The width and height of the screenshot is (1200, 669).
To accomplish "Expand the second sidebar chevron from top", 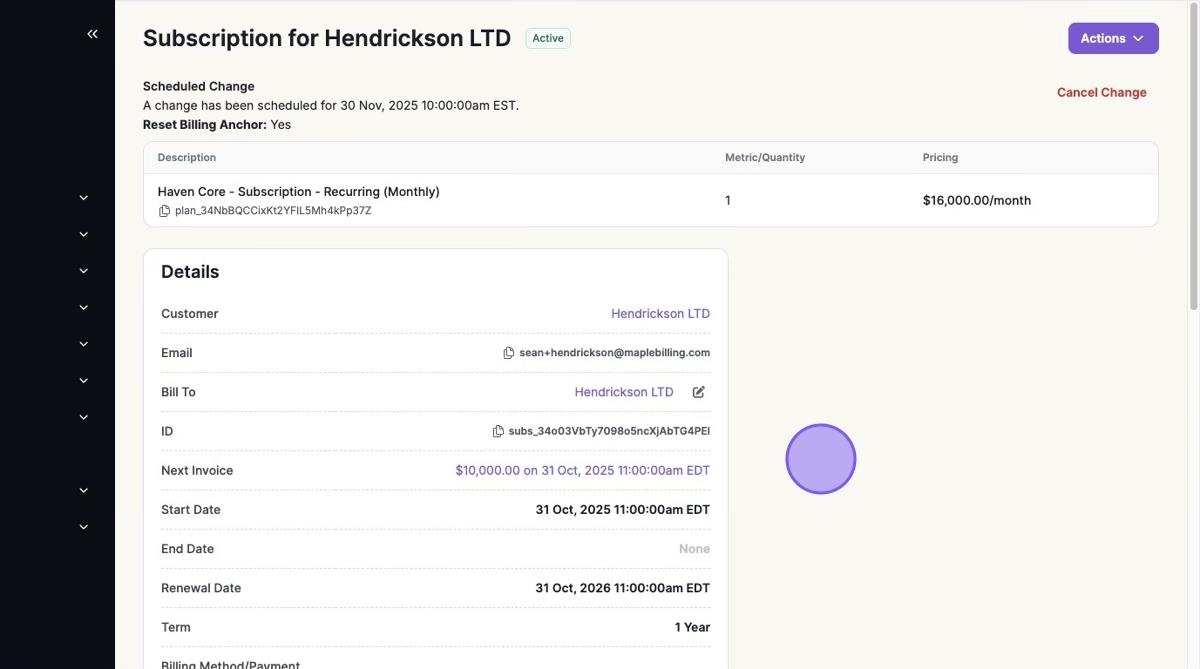I will (x=84, y=234).
